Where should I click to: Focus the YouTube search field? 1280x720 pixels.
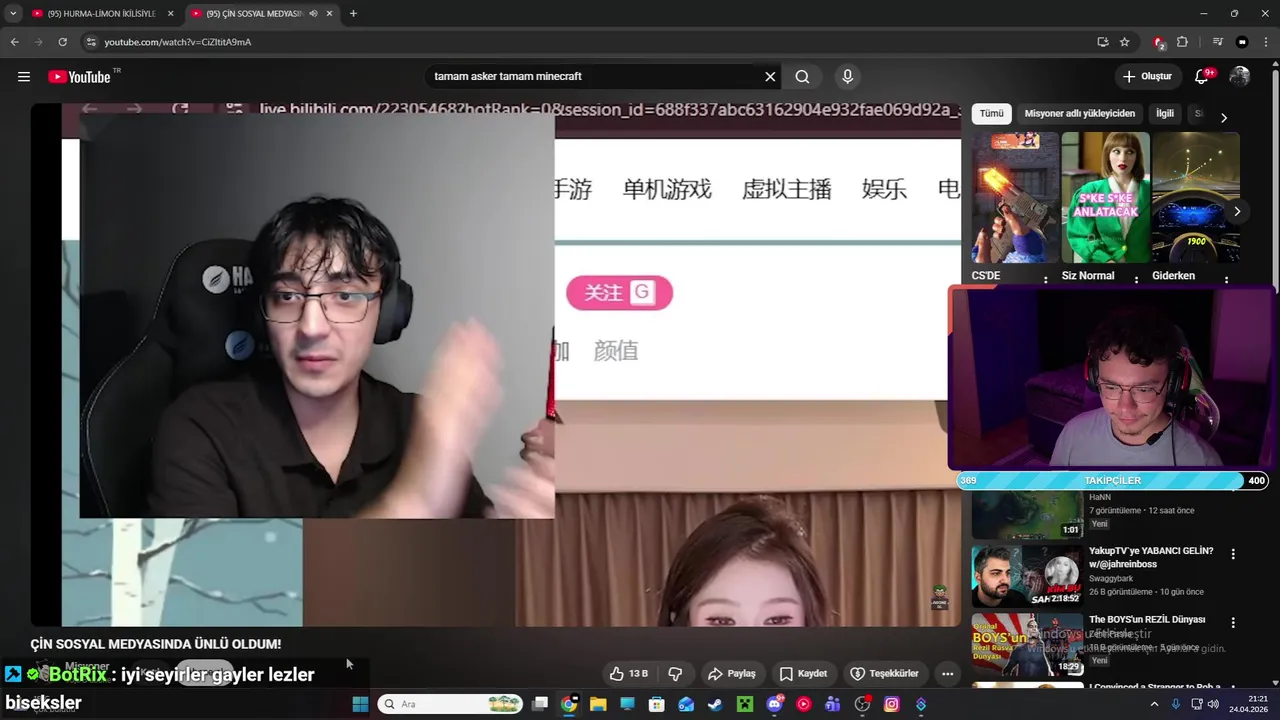coord(595,77)
